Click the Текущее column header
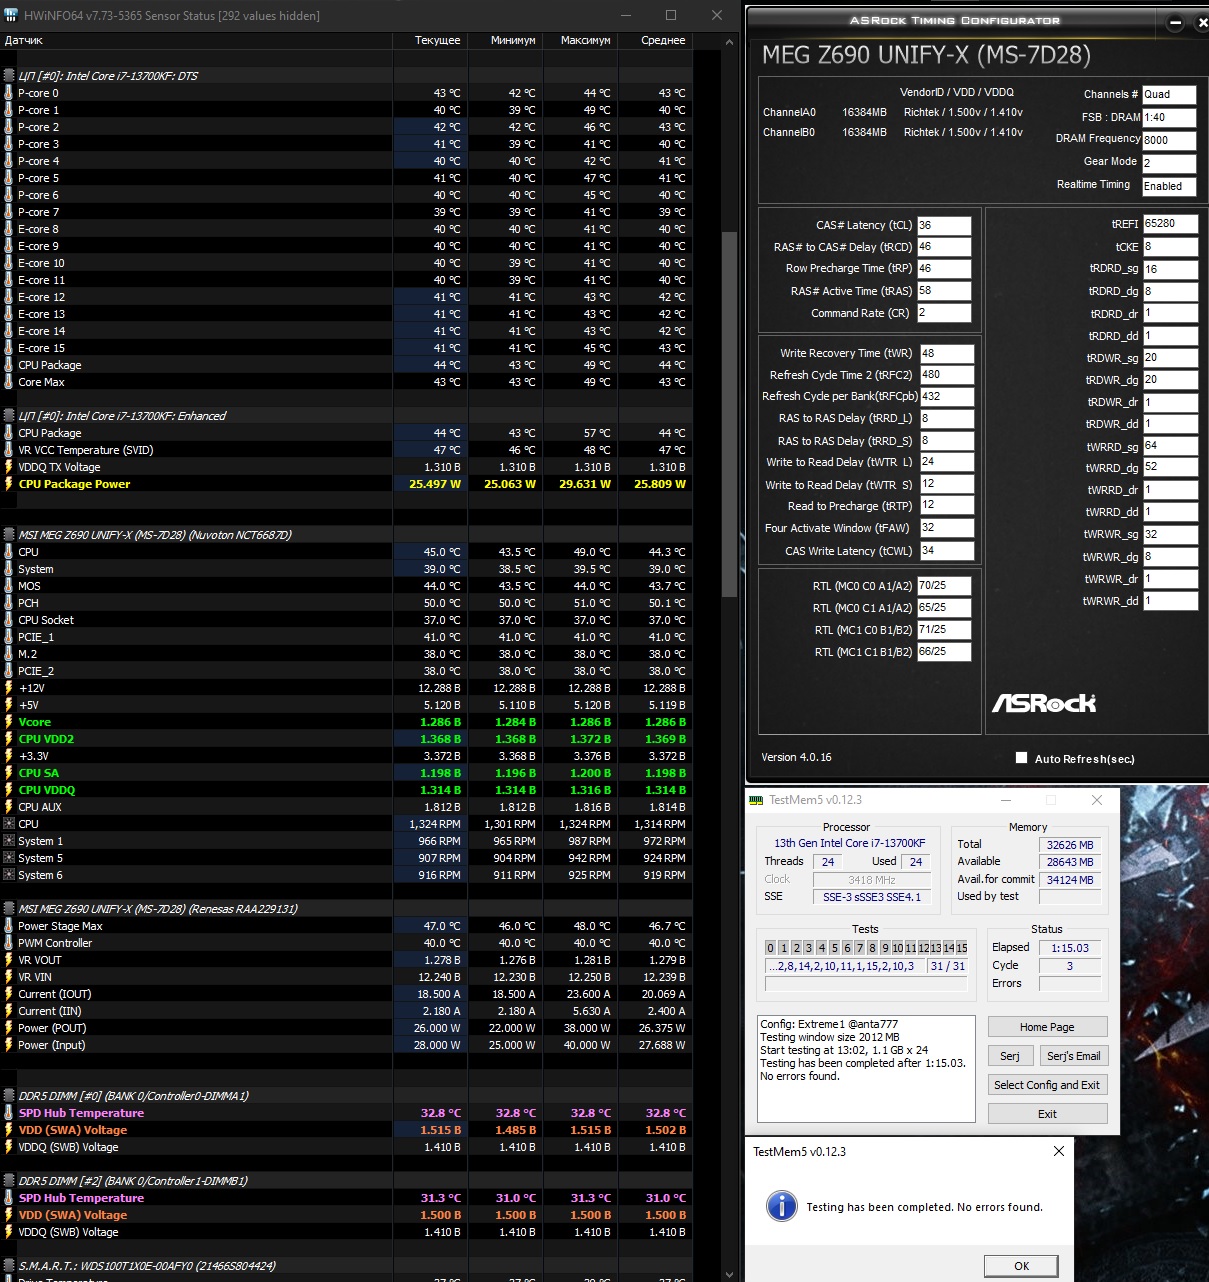This screenshot has height=1282, width=1209. coord(430,40)
